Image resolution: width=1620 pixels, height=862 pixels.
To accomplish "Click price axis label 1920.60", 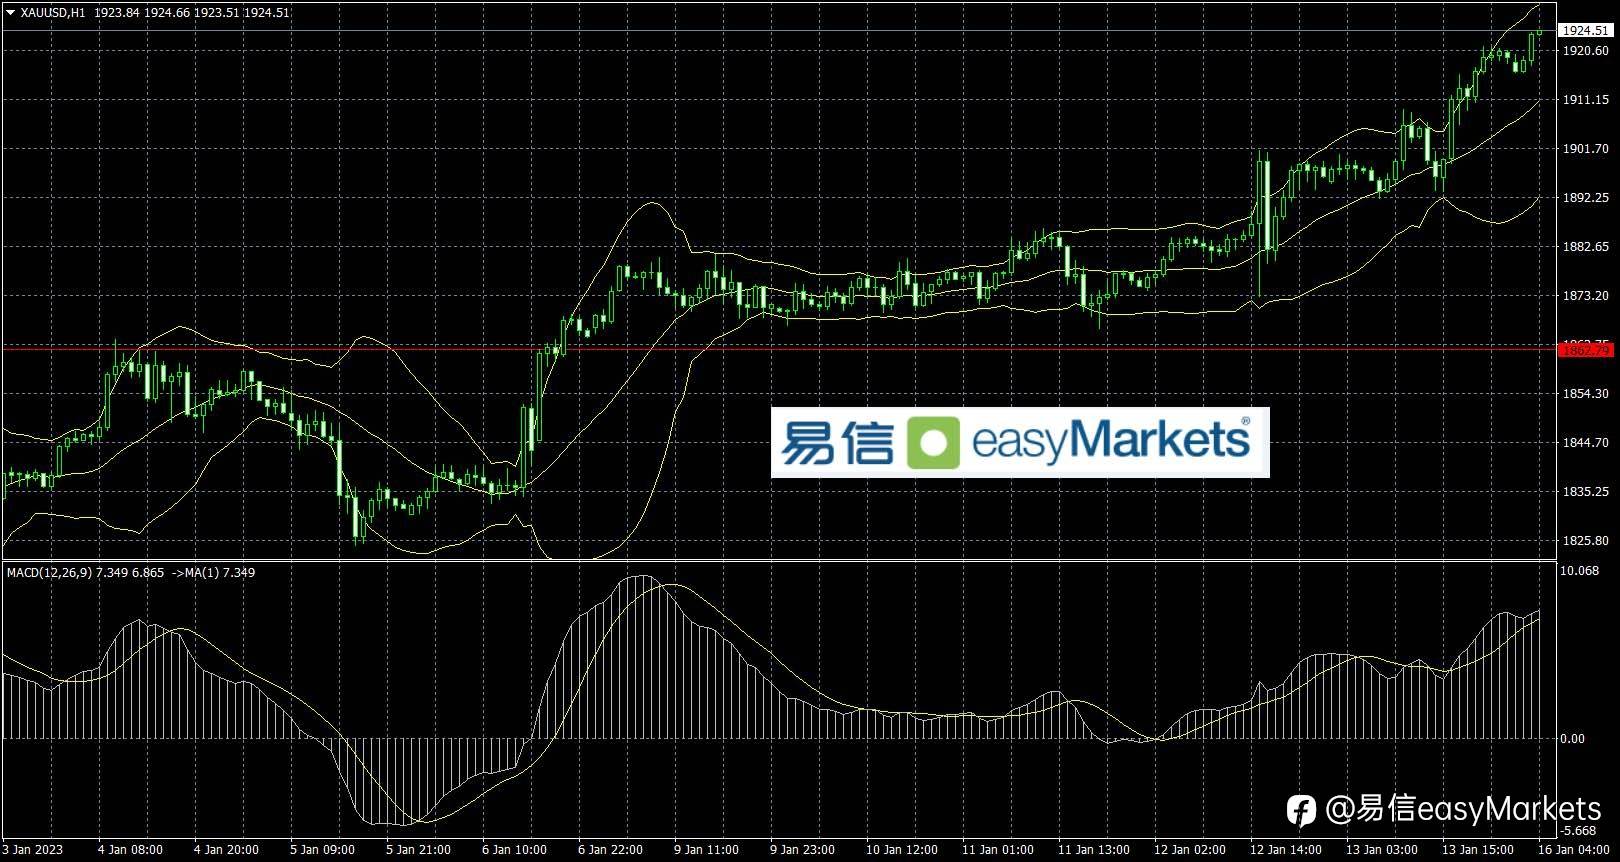I will 1586,51.
